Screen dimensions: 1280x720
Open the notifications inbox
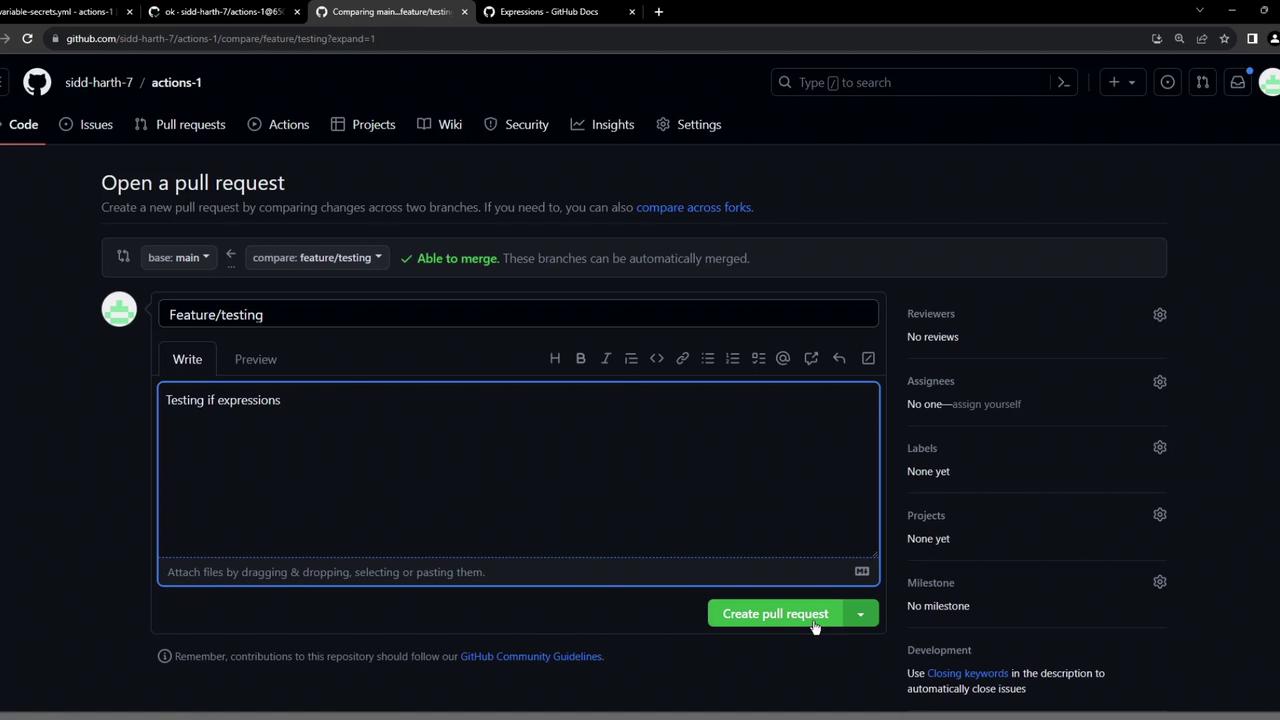click(x=1237, y=82)
